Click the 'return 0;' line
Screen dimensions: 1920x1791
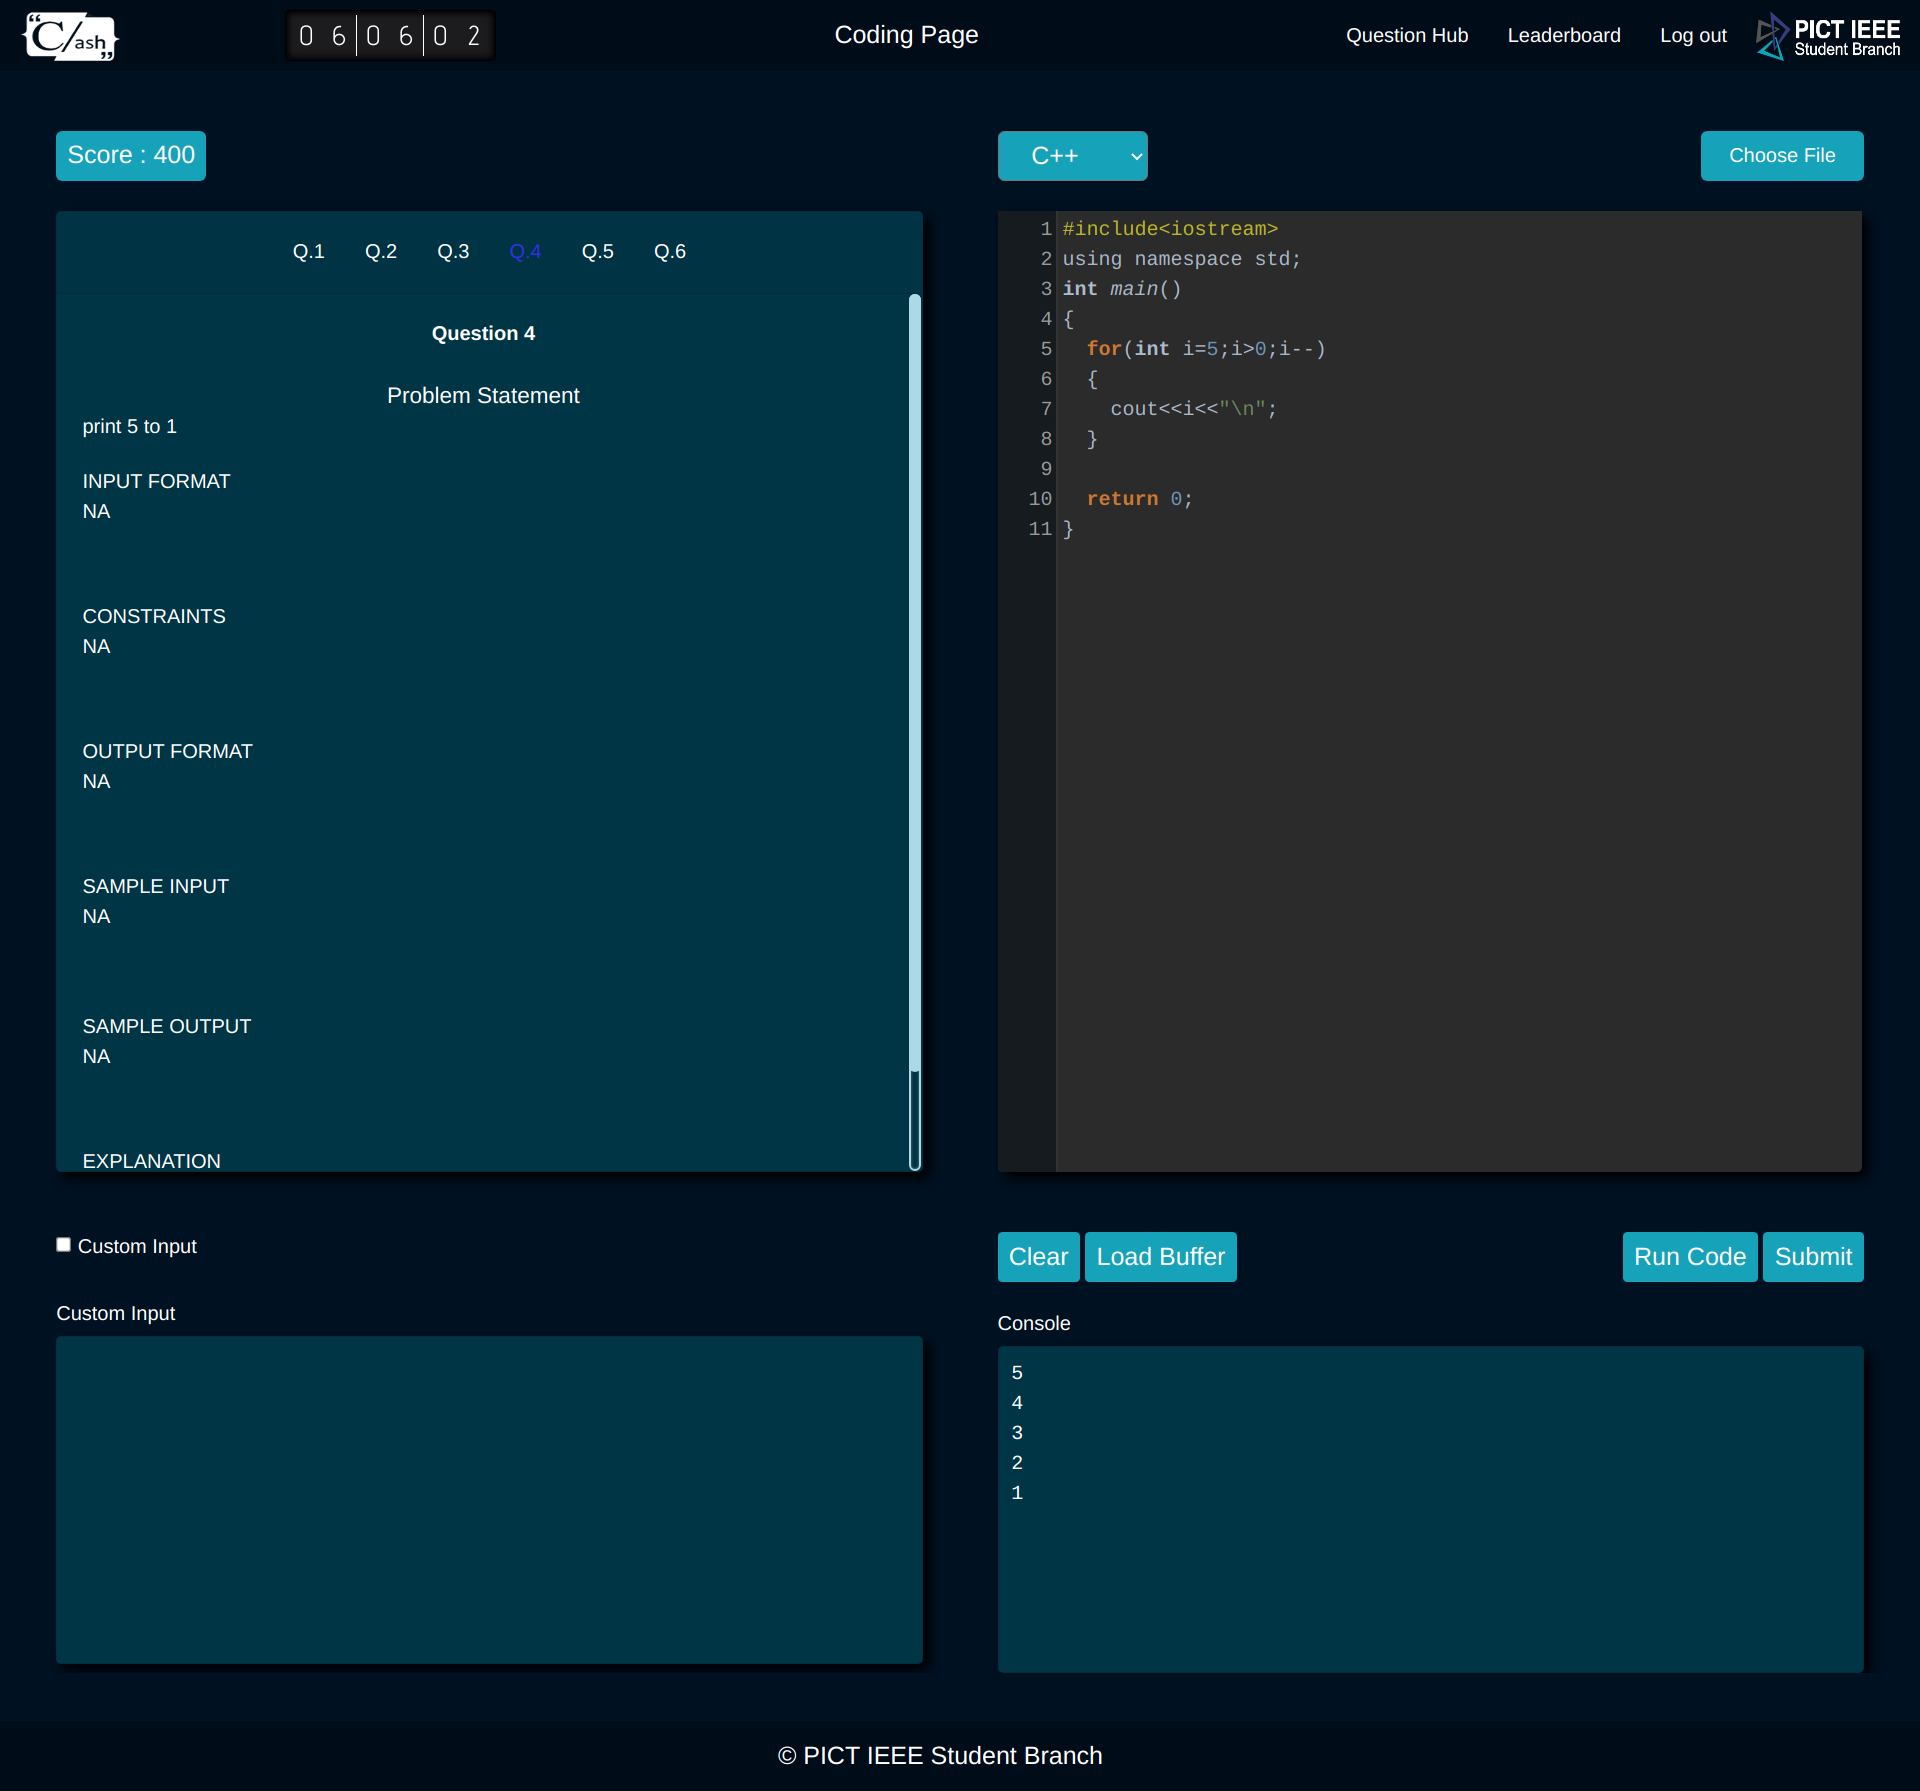tap(1139, 499)
